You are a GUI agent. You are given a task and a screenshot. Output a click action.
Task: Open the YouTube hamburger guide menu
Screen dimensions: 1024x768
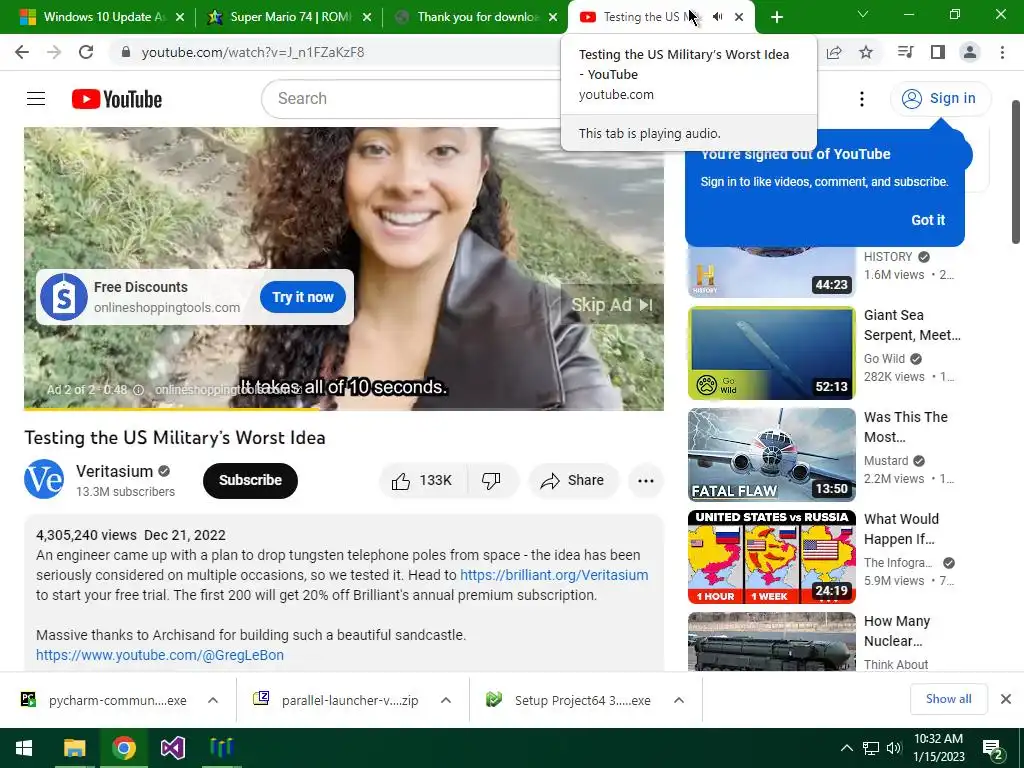[x=36, y=99]
